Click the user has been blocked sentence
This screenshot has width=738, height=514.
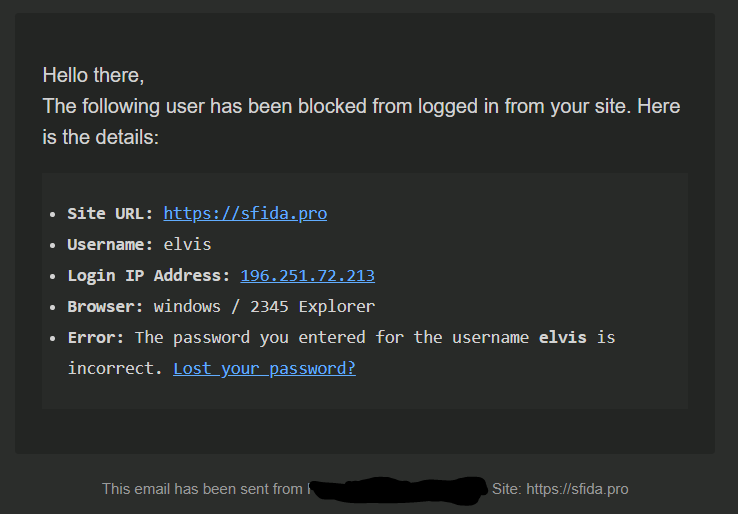361,106
